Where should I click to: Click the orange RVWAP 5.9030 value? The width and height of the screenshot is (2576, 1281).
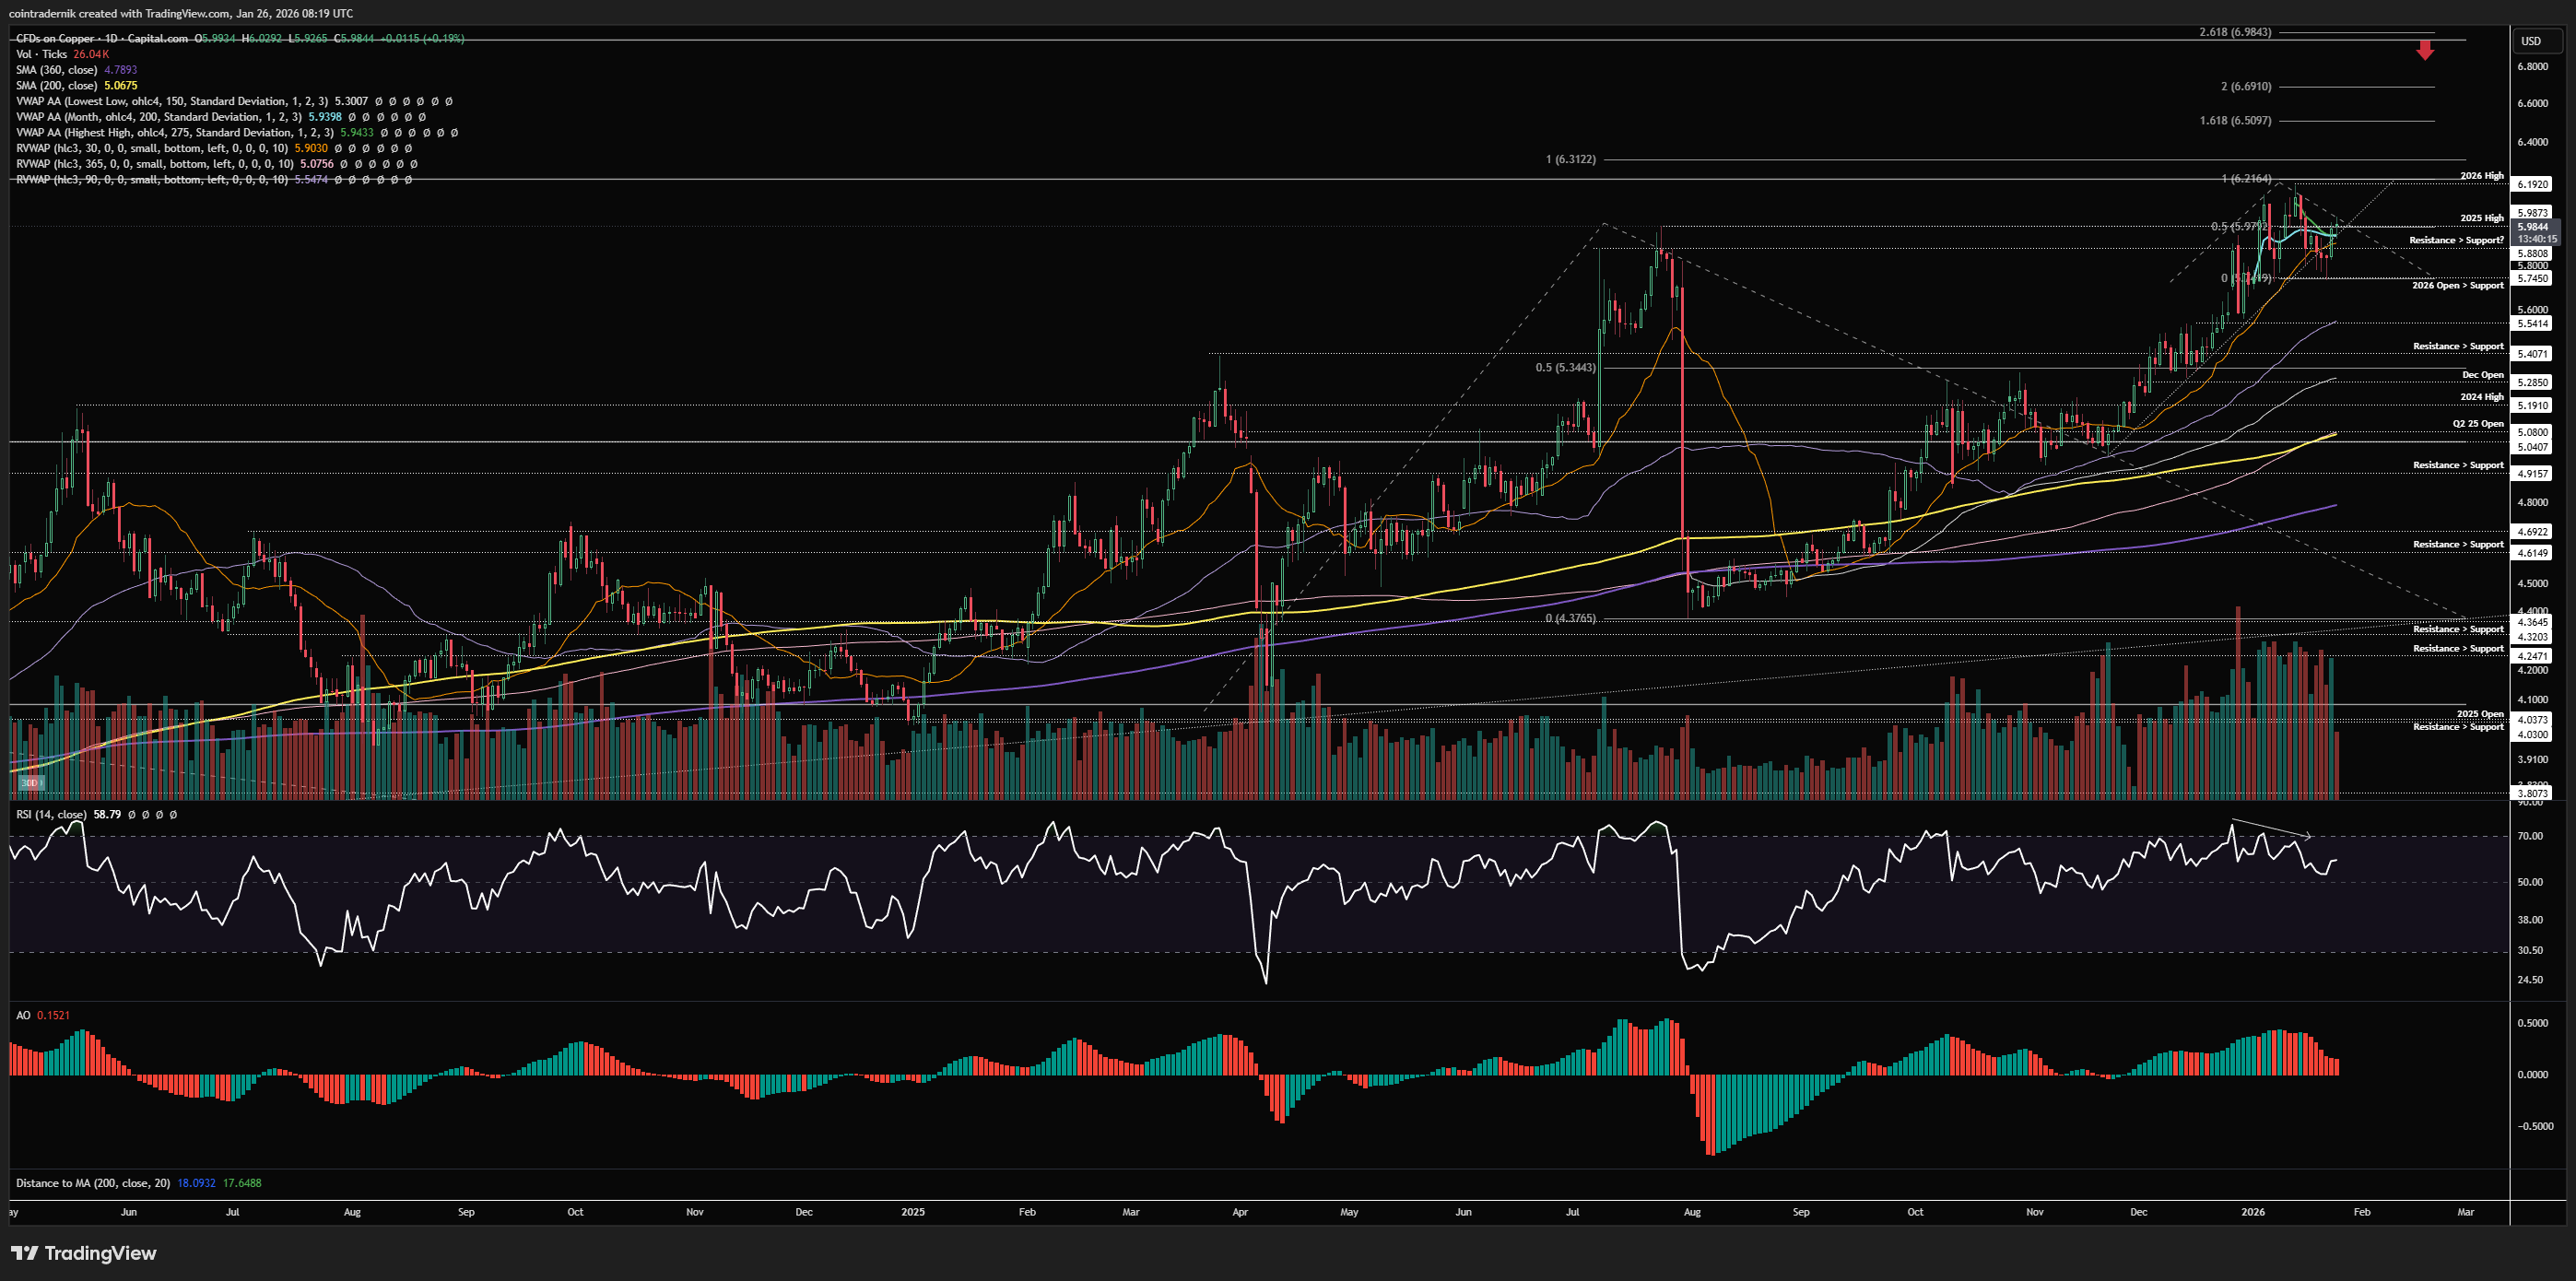[x=310, y=148]
